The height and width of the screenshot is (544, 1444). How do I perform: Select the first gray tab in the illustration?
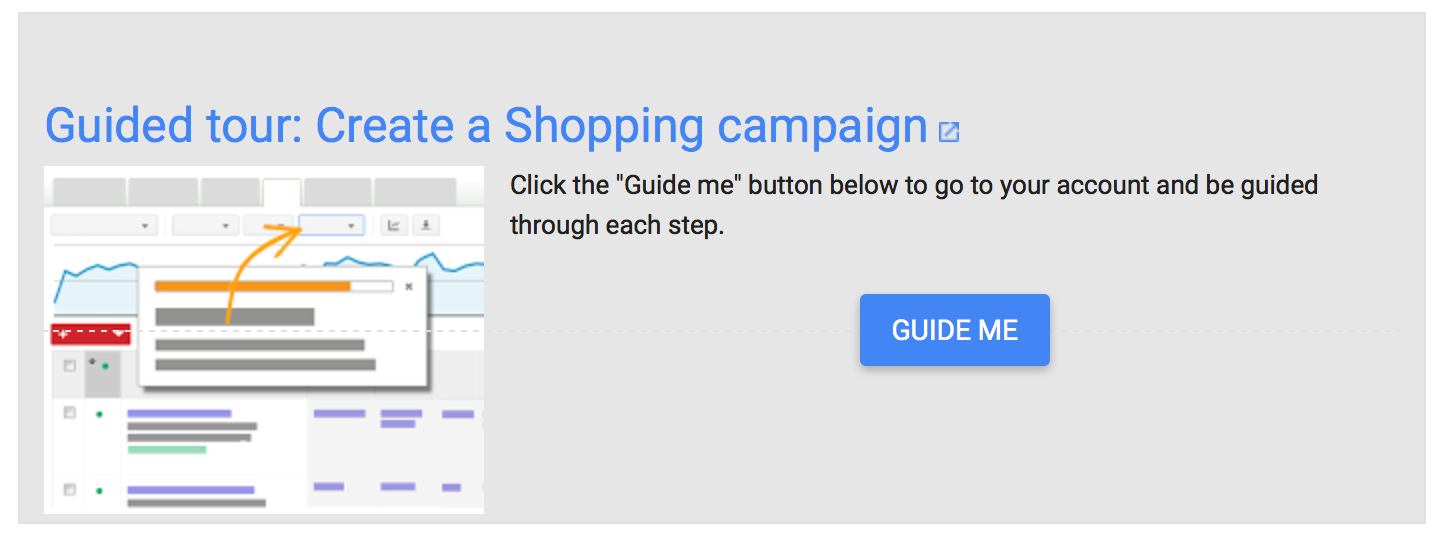pyautogui.click(x=89, y=191)
